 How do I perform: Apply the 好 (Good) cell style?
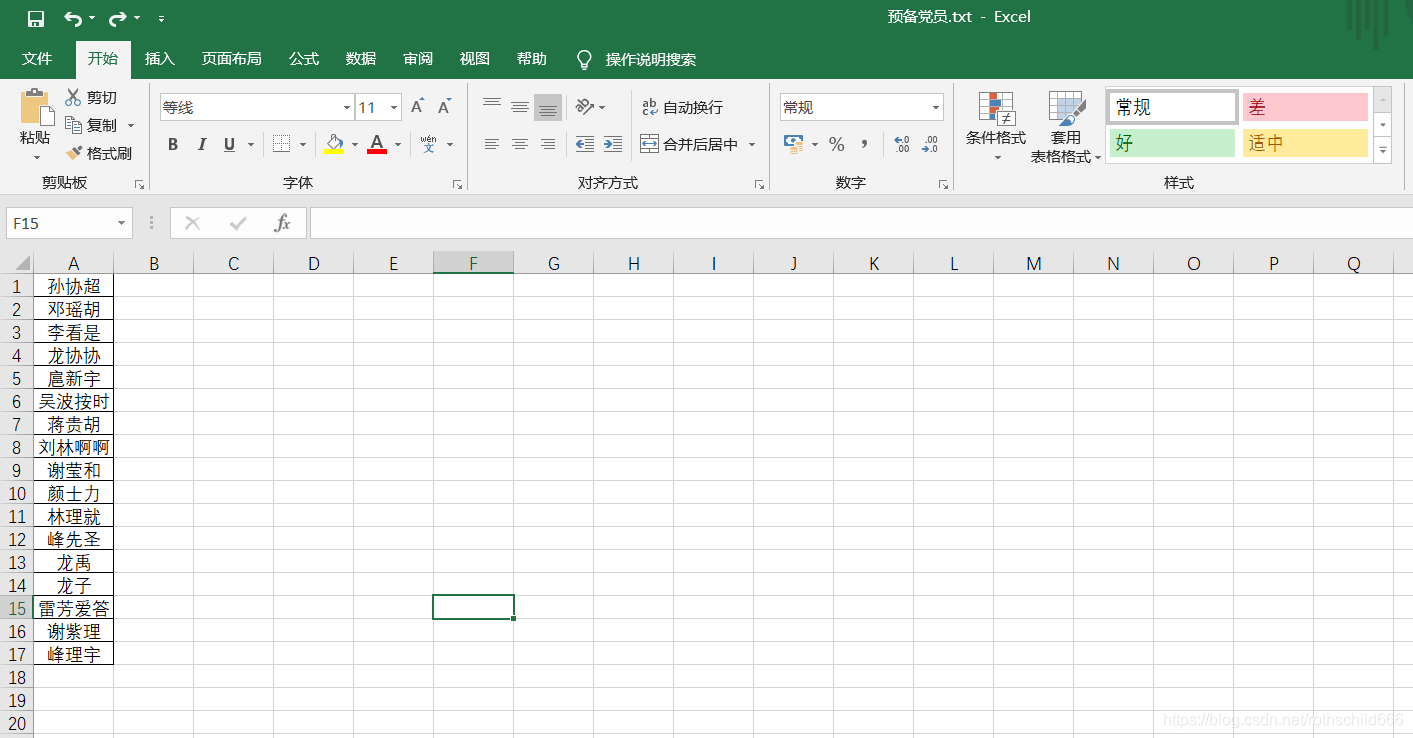click(x=1173, y=143)
